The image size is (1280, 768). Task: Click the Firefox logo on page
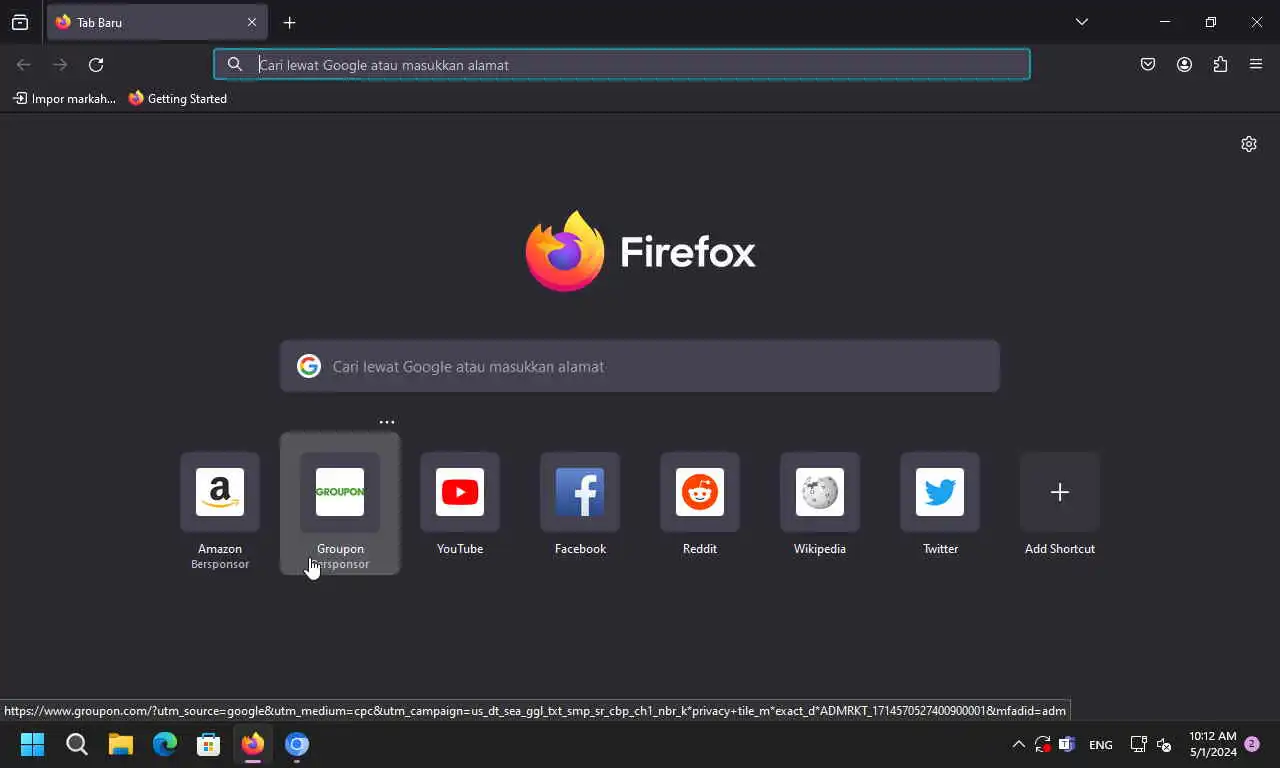[x=640, y=251]
